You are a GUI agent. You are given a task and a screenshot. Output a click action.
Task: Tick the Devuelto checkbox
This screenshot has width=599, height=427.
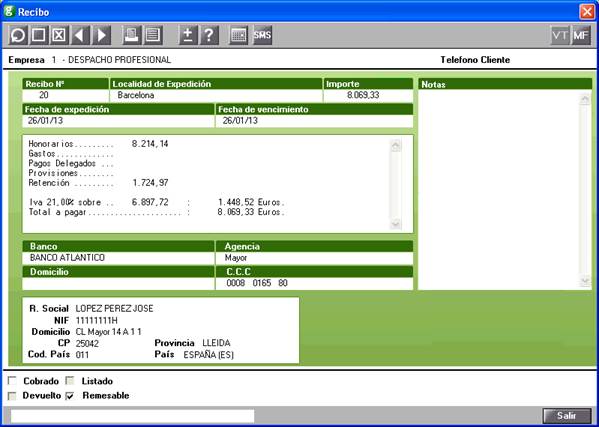(12, 396)
